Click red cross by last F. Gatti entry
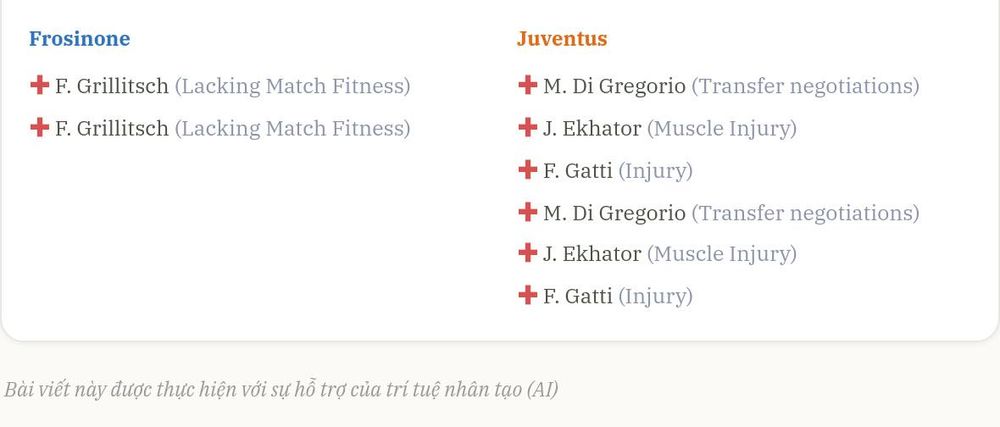The height and width of the screenshot is (427, 1000). [x=527, y=295]
